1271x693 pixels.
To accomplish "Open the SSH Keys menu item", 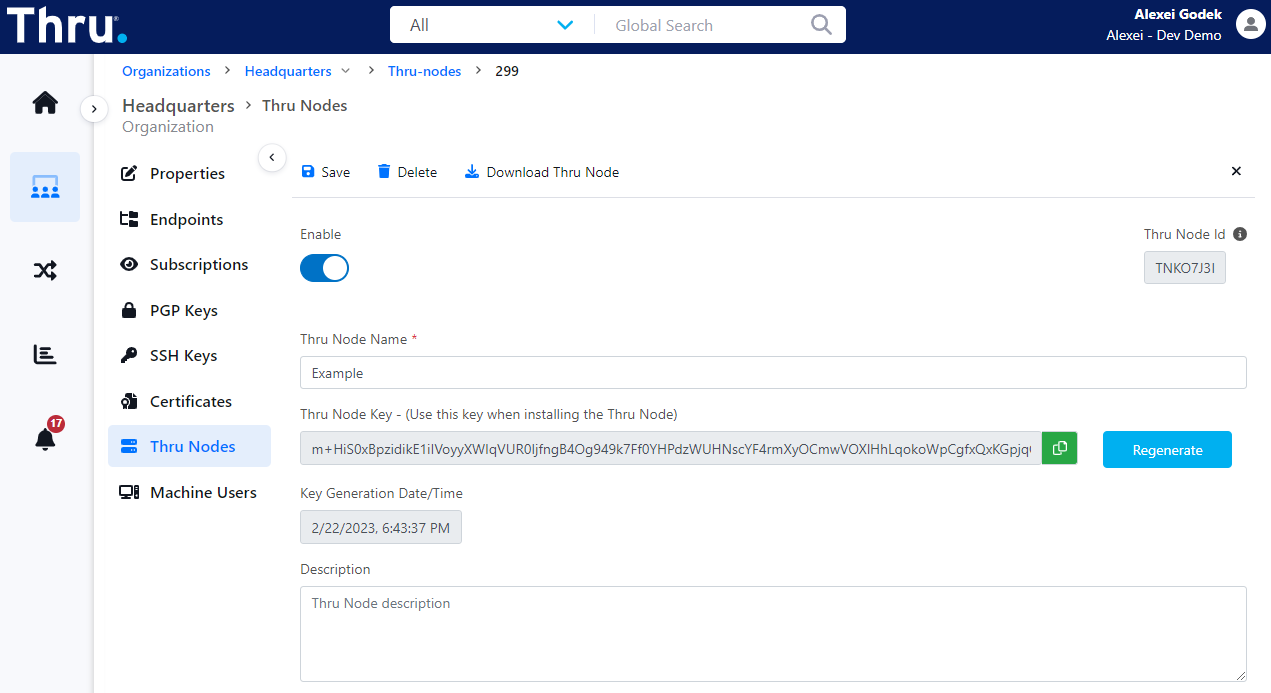I will pyautogui.click(x=189, y=356).
